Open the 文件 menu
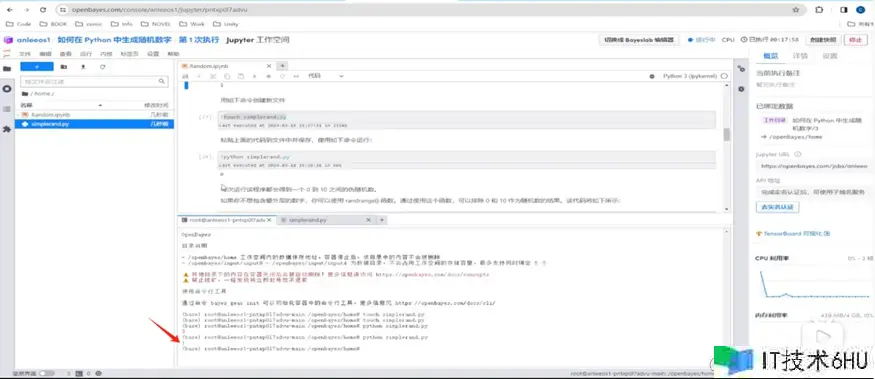 [x=25, y=54]
